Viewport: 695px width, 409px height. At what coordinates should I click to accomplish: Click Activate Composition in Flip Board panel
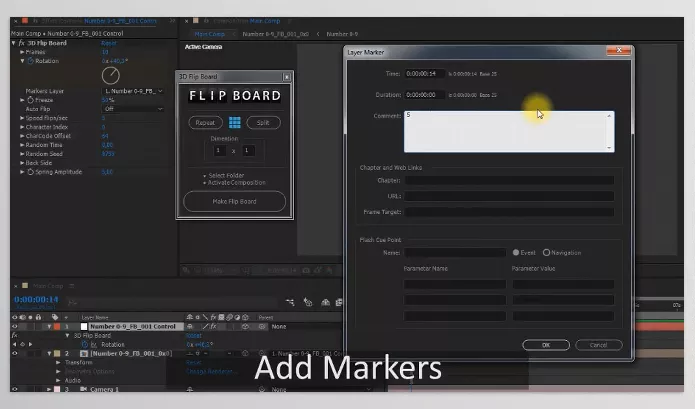tap(237, 183)
